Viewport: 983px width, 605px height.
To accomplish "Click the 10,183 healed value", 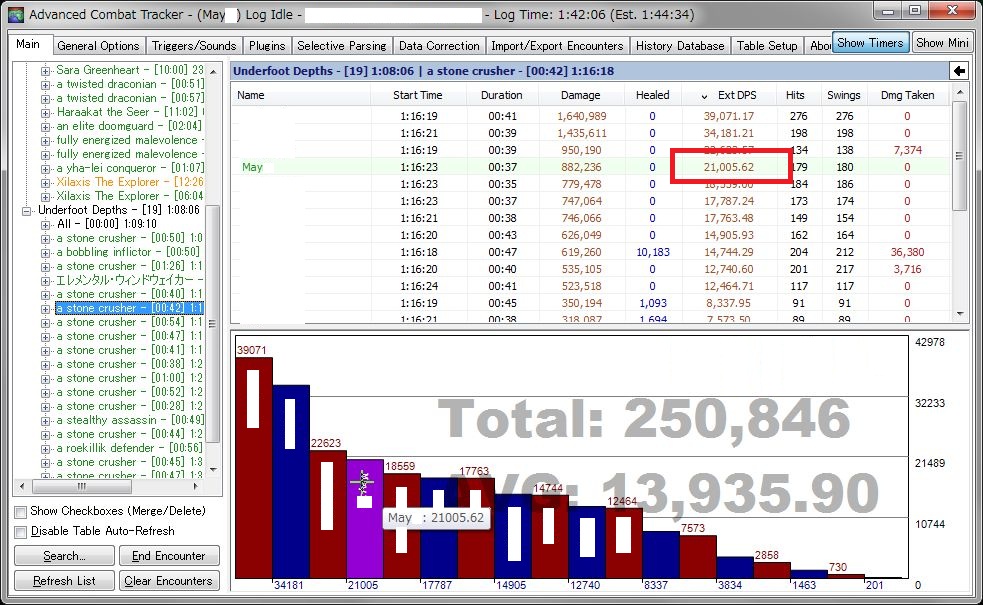I will [653, 253].
